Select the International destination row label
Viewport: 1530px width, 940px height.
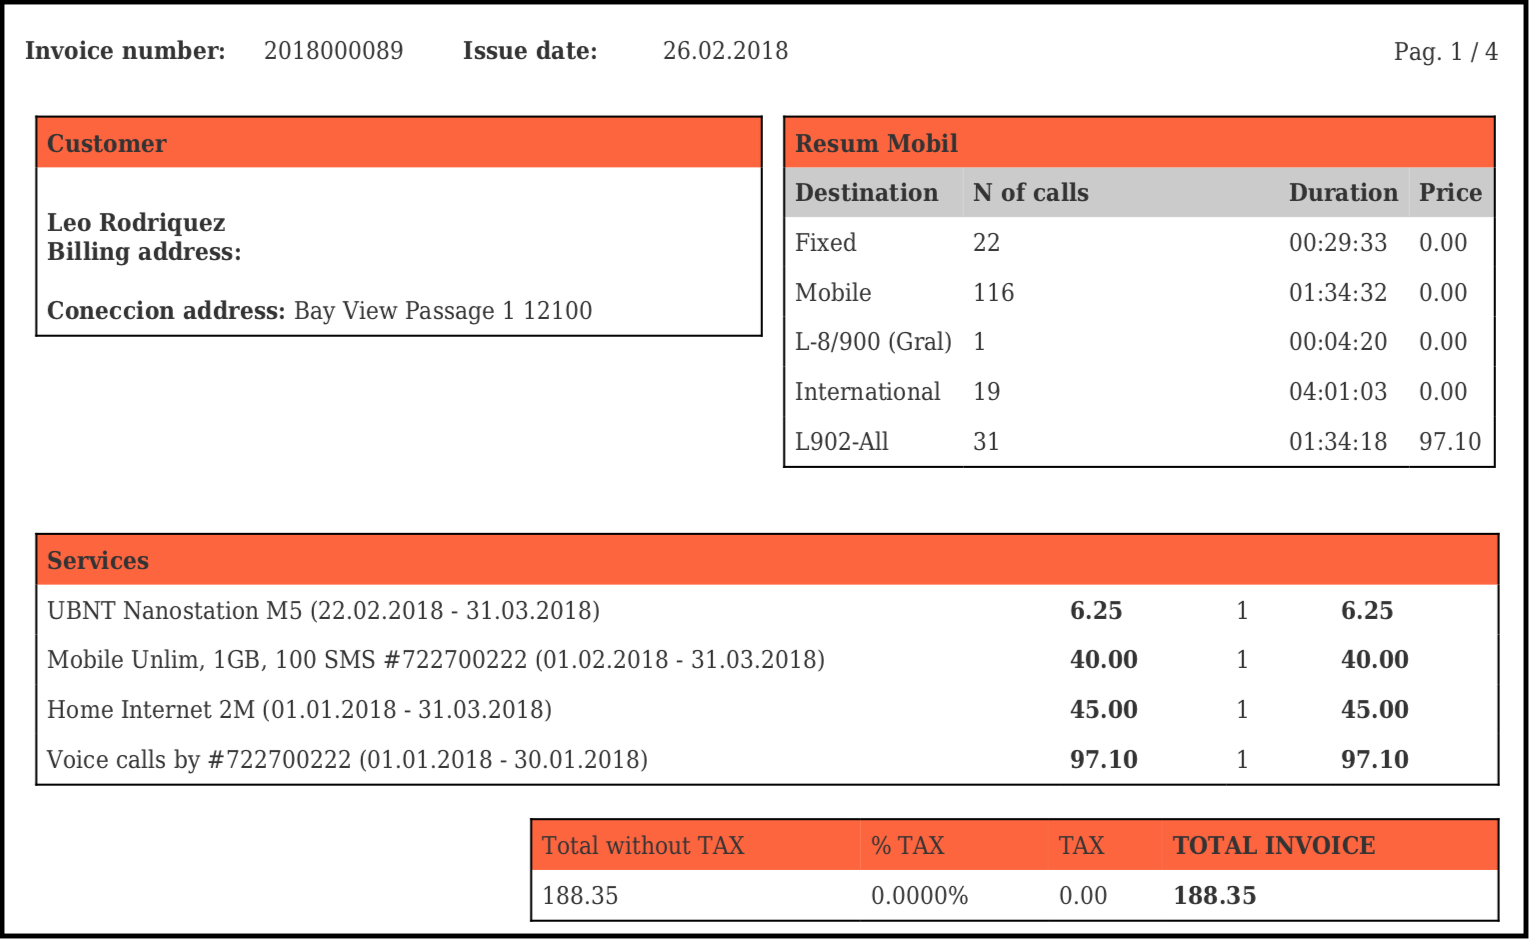click(x=867, y=392)
